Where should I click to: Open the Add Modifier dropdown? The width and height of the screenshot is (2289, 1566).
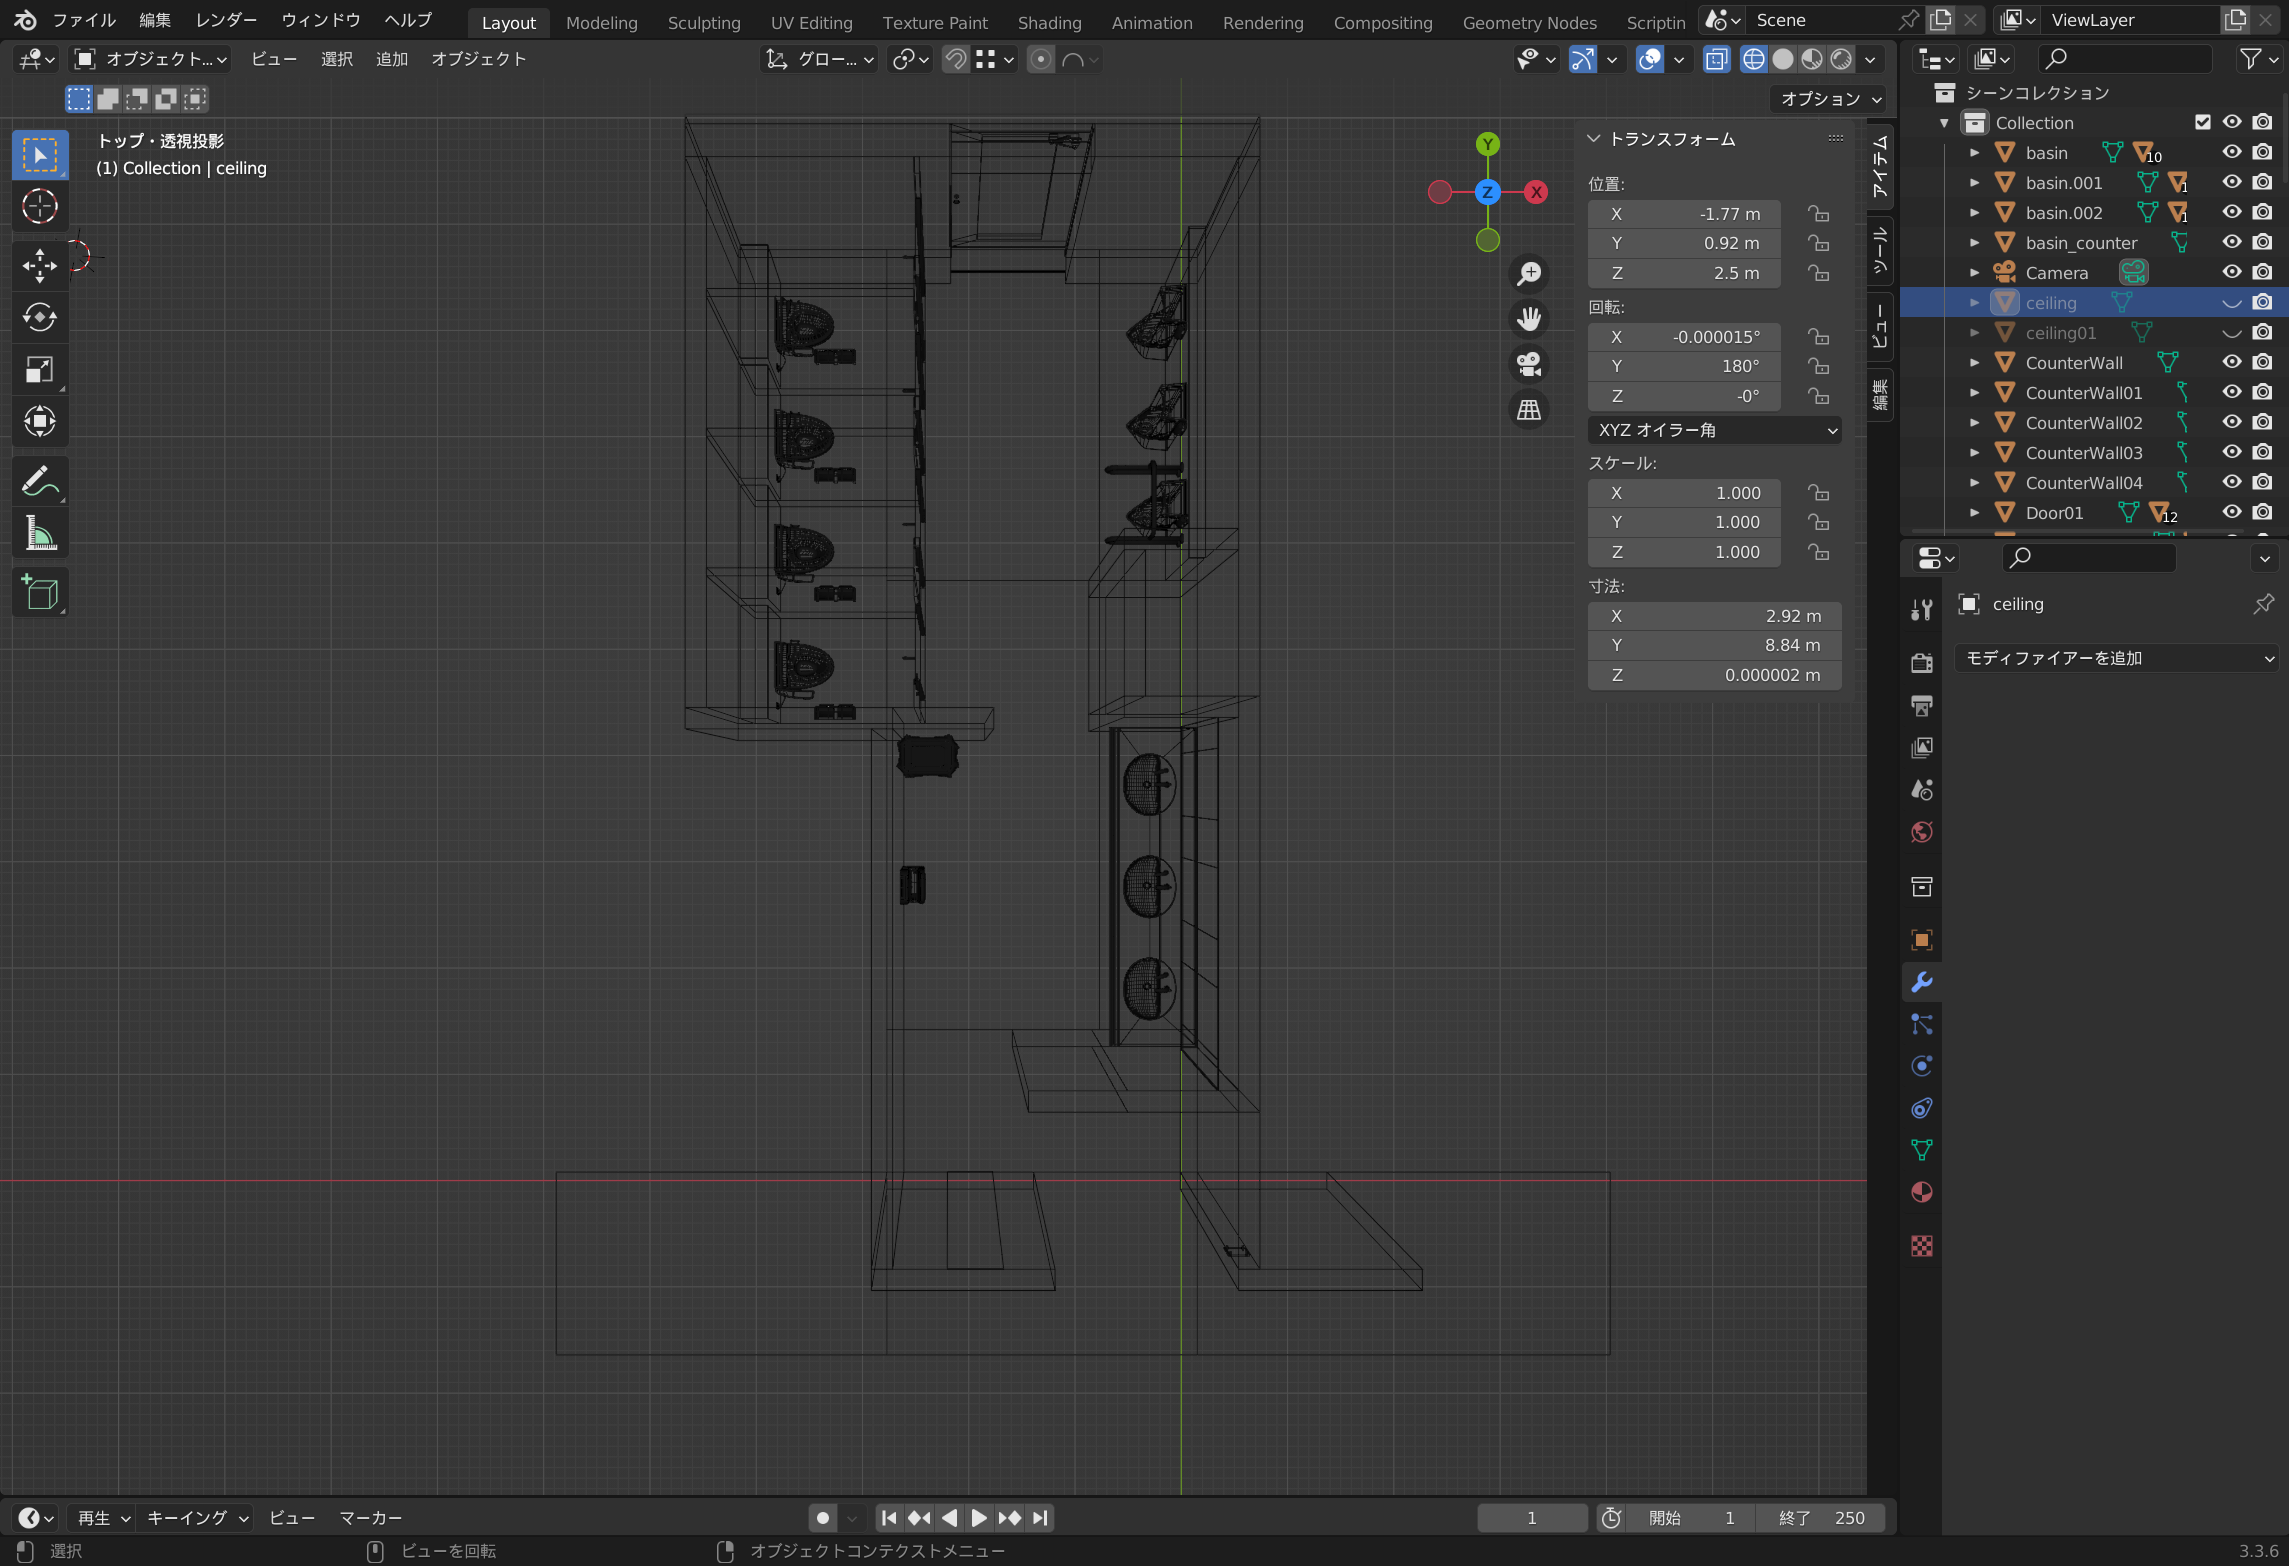2117,658
